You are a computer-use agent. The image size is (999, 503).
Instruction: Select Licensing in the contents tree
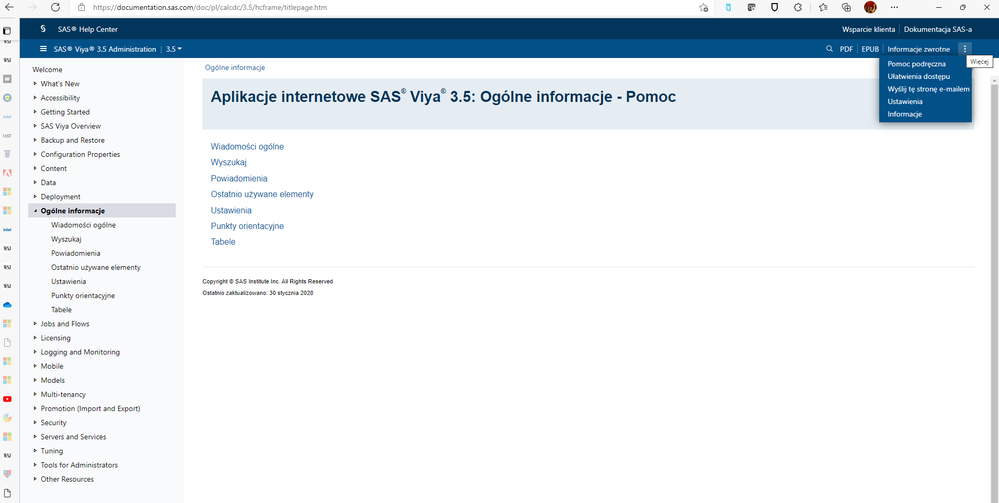pos(55,338)
